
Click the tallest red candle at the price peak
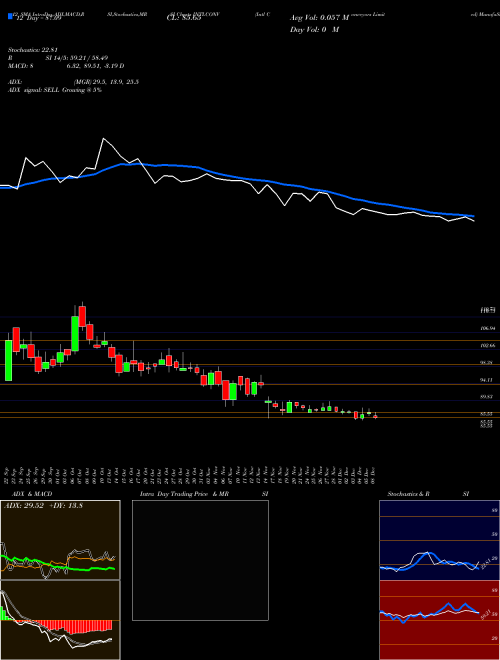click(x=82, y=316)
